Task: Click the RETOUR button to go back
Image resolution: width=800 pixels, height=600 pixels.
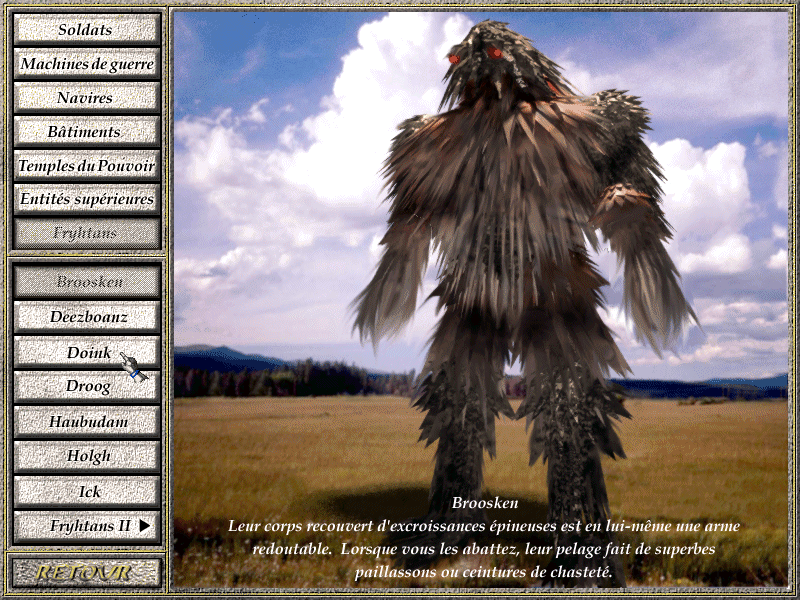Action: [x=87, y=572]
